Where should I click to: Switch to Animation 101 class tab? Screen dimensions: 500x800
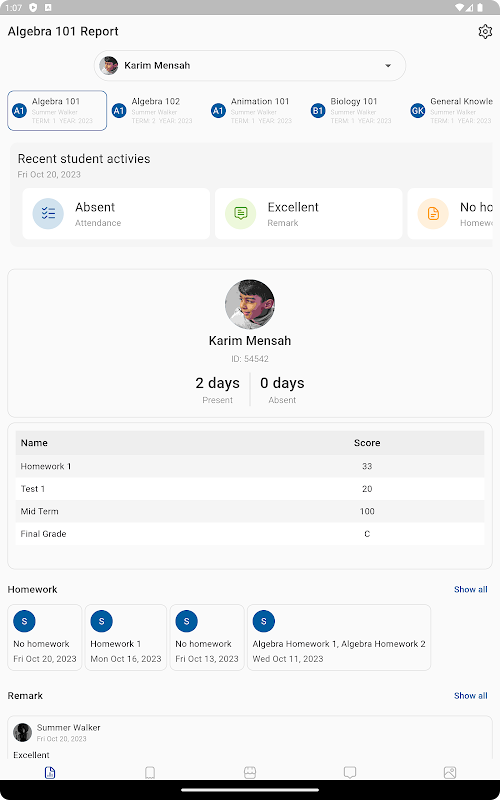(x=256, y=111)
